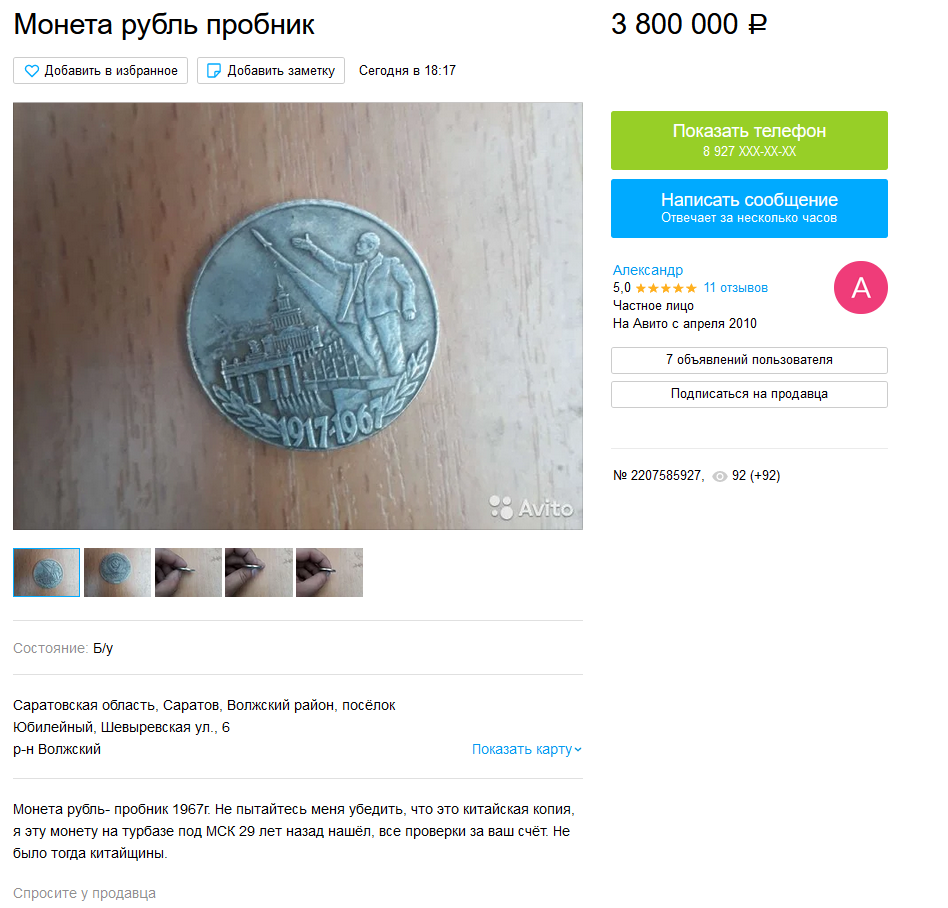948x908 pixels.
Task: Select the first coin thumbnail
Action: tap(47, 572)
